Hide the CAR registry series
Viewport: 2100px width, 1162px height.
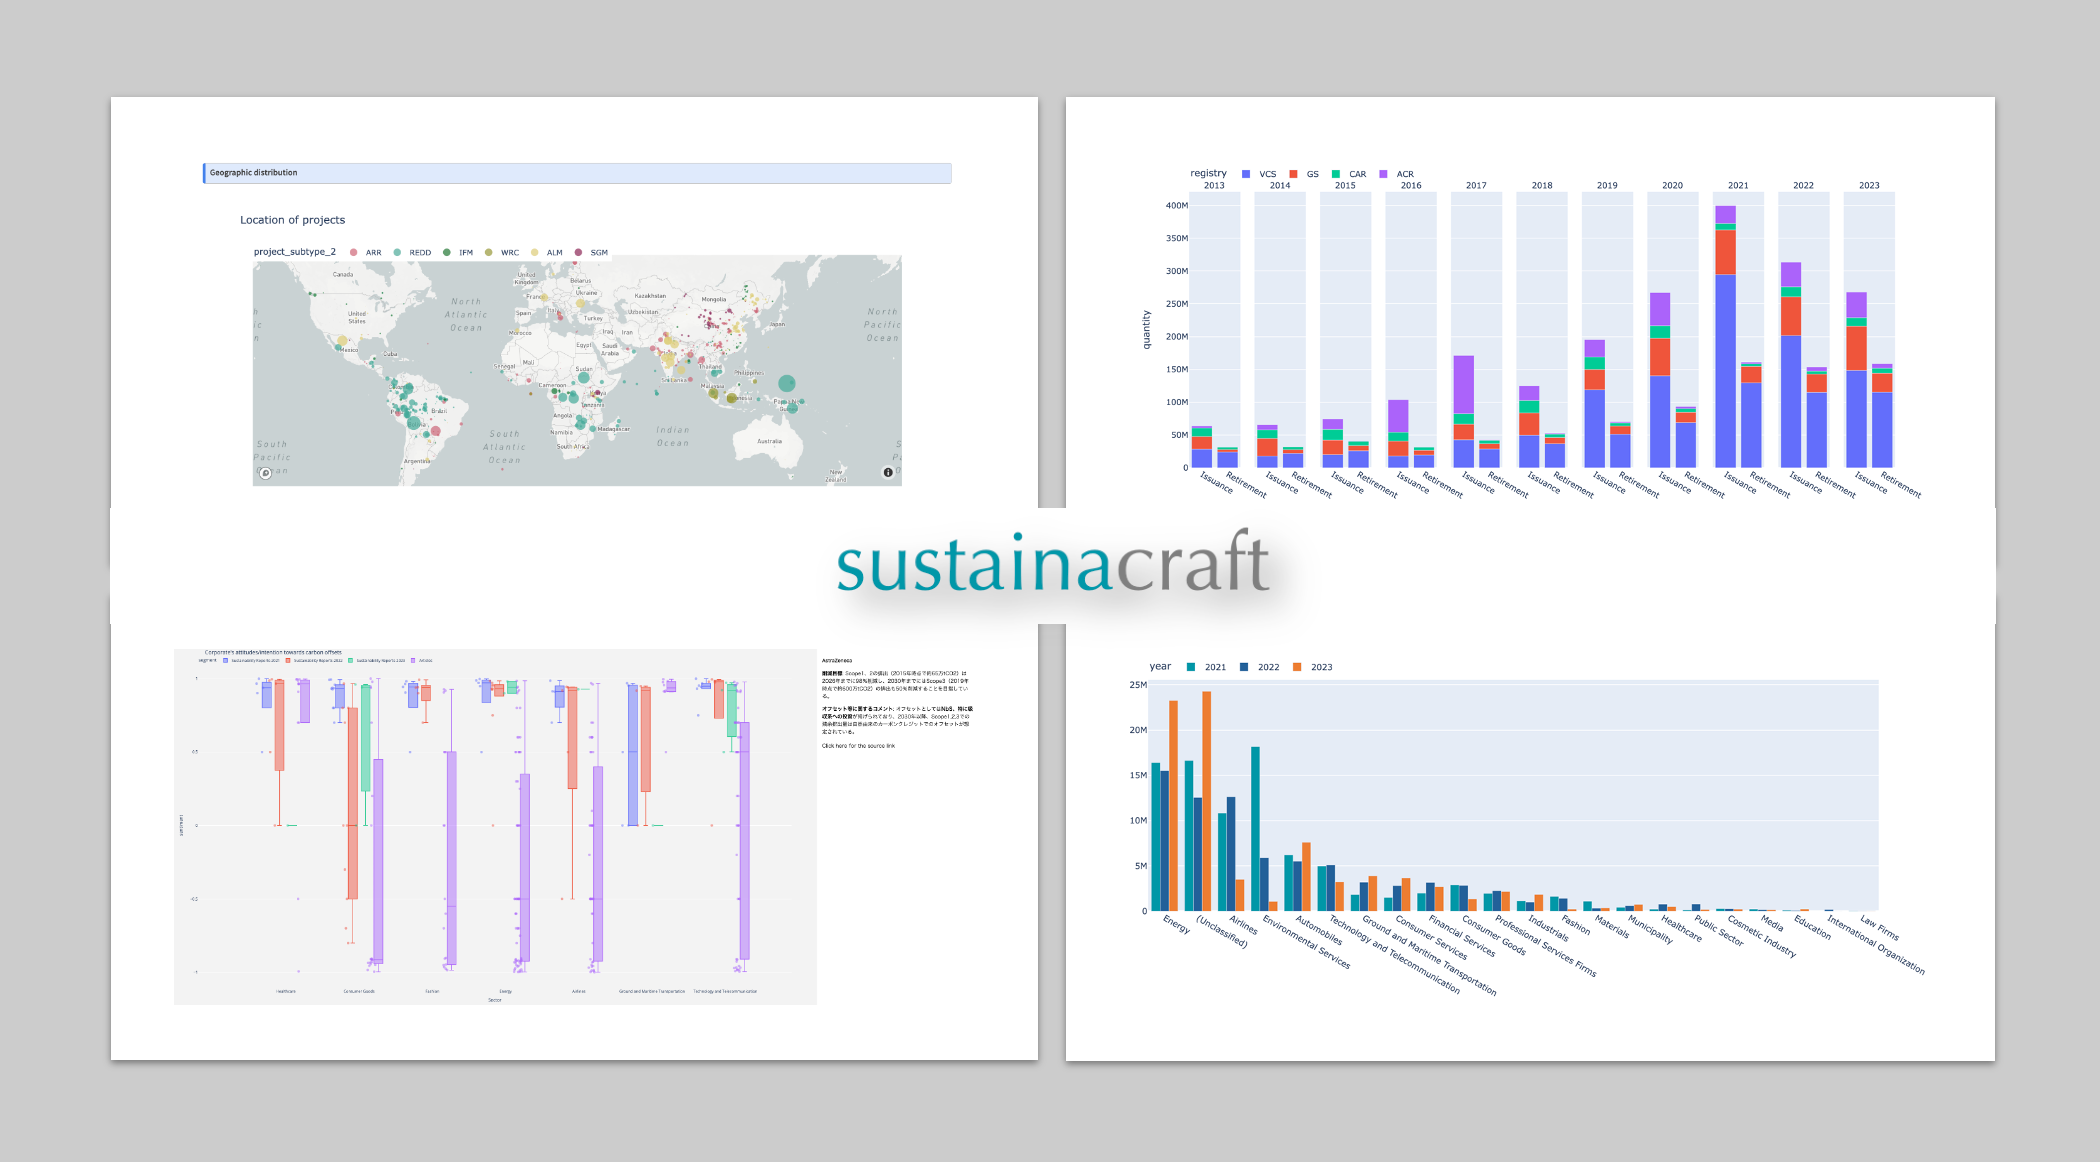1336,174
